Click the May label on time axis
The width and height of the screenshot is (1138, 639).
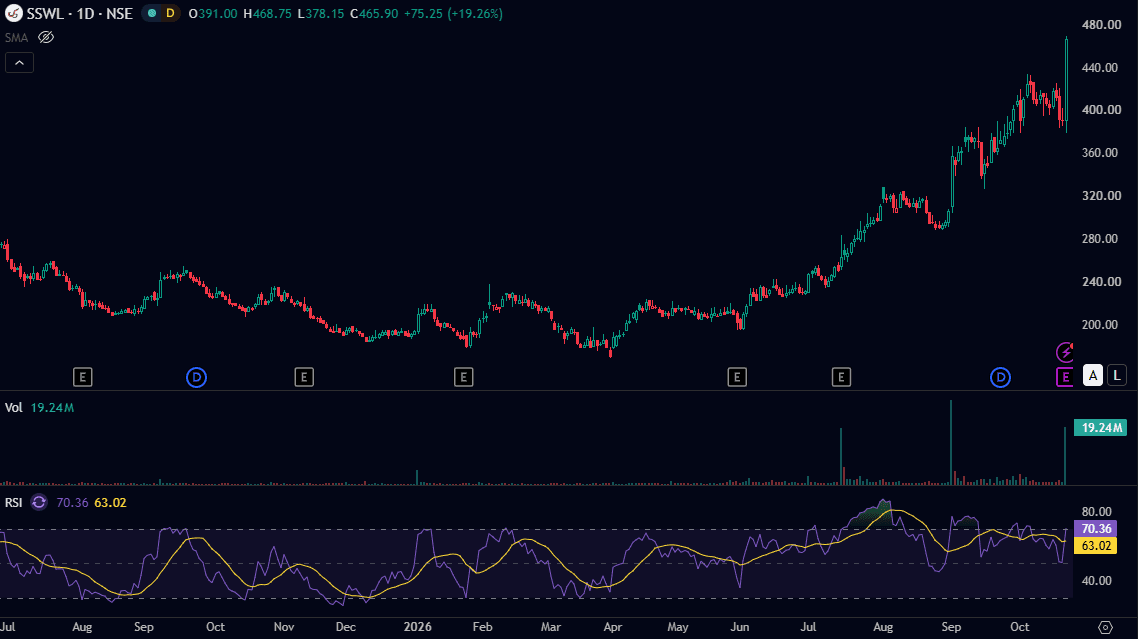[x=678, y=627]
